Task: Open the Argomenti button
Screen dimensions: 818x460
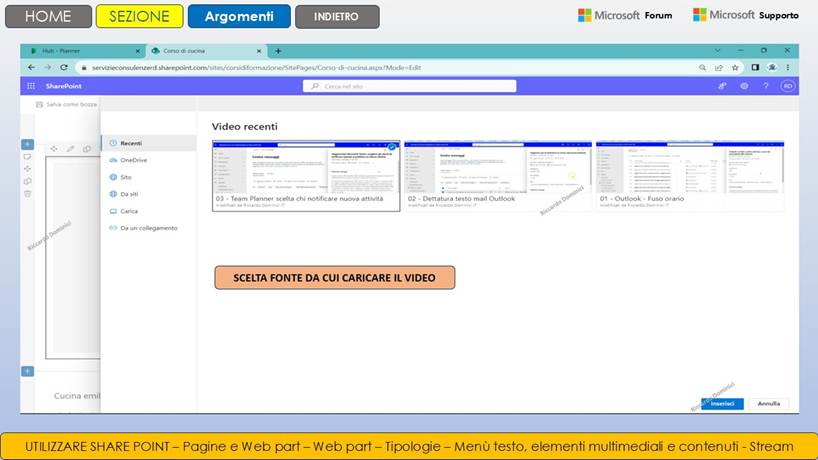Action: [239, 16]
